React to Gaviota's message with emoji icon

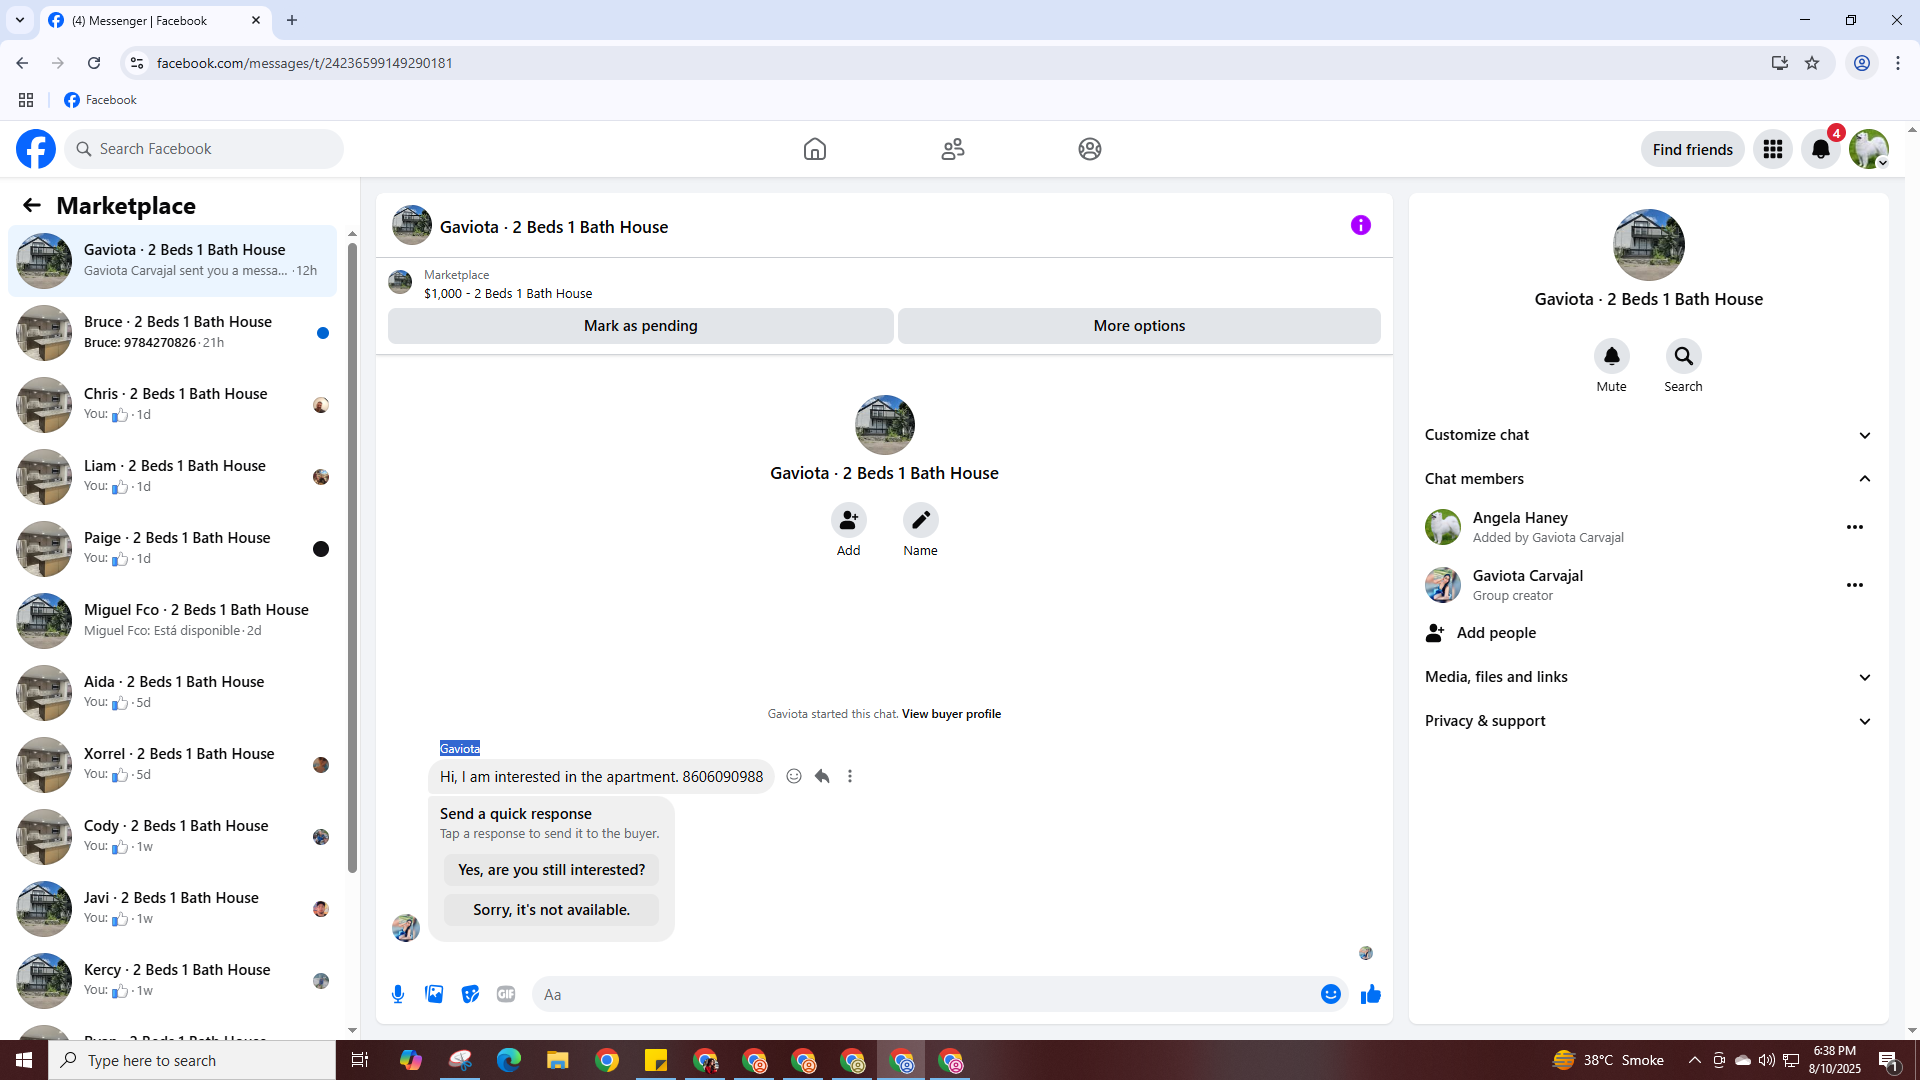point(794,776)
